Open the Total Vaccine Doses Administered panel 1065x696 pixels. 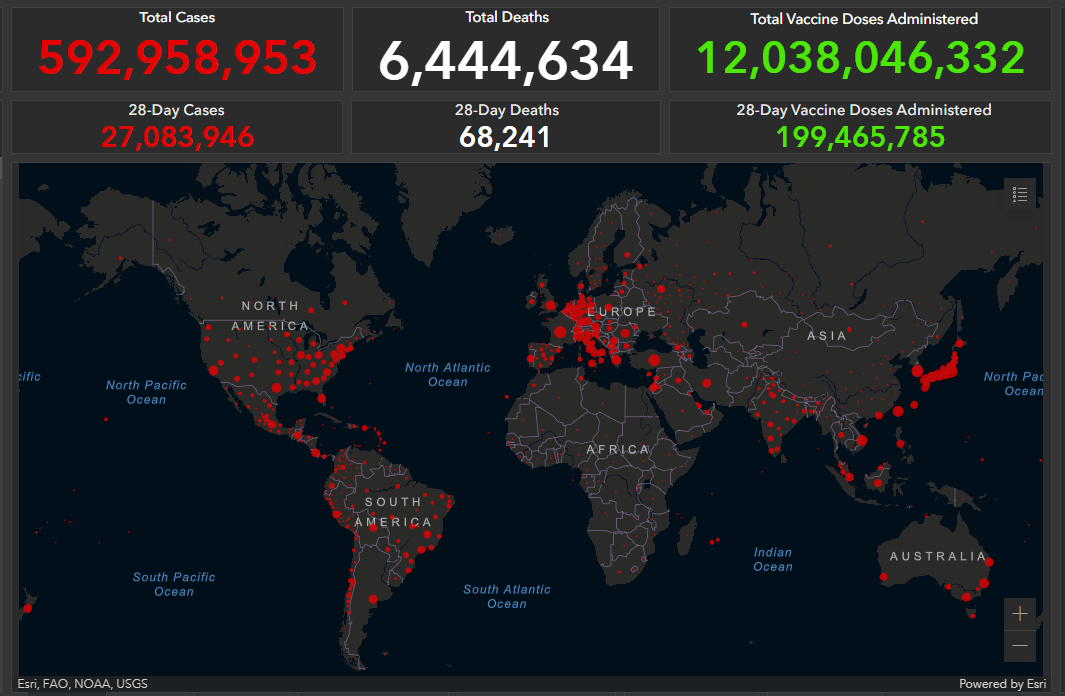click(x=864, y=48)
